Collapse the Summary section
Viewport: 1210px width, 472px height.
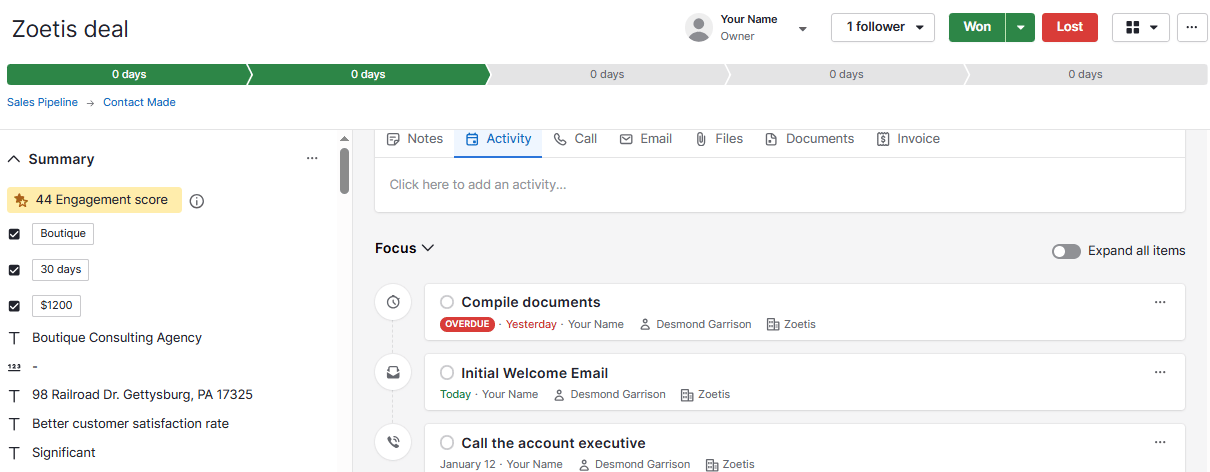[14, 159]
